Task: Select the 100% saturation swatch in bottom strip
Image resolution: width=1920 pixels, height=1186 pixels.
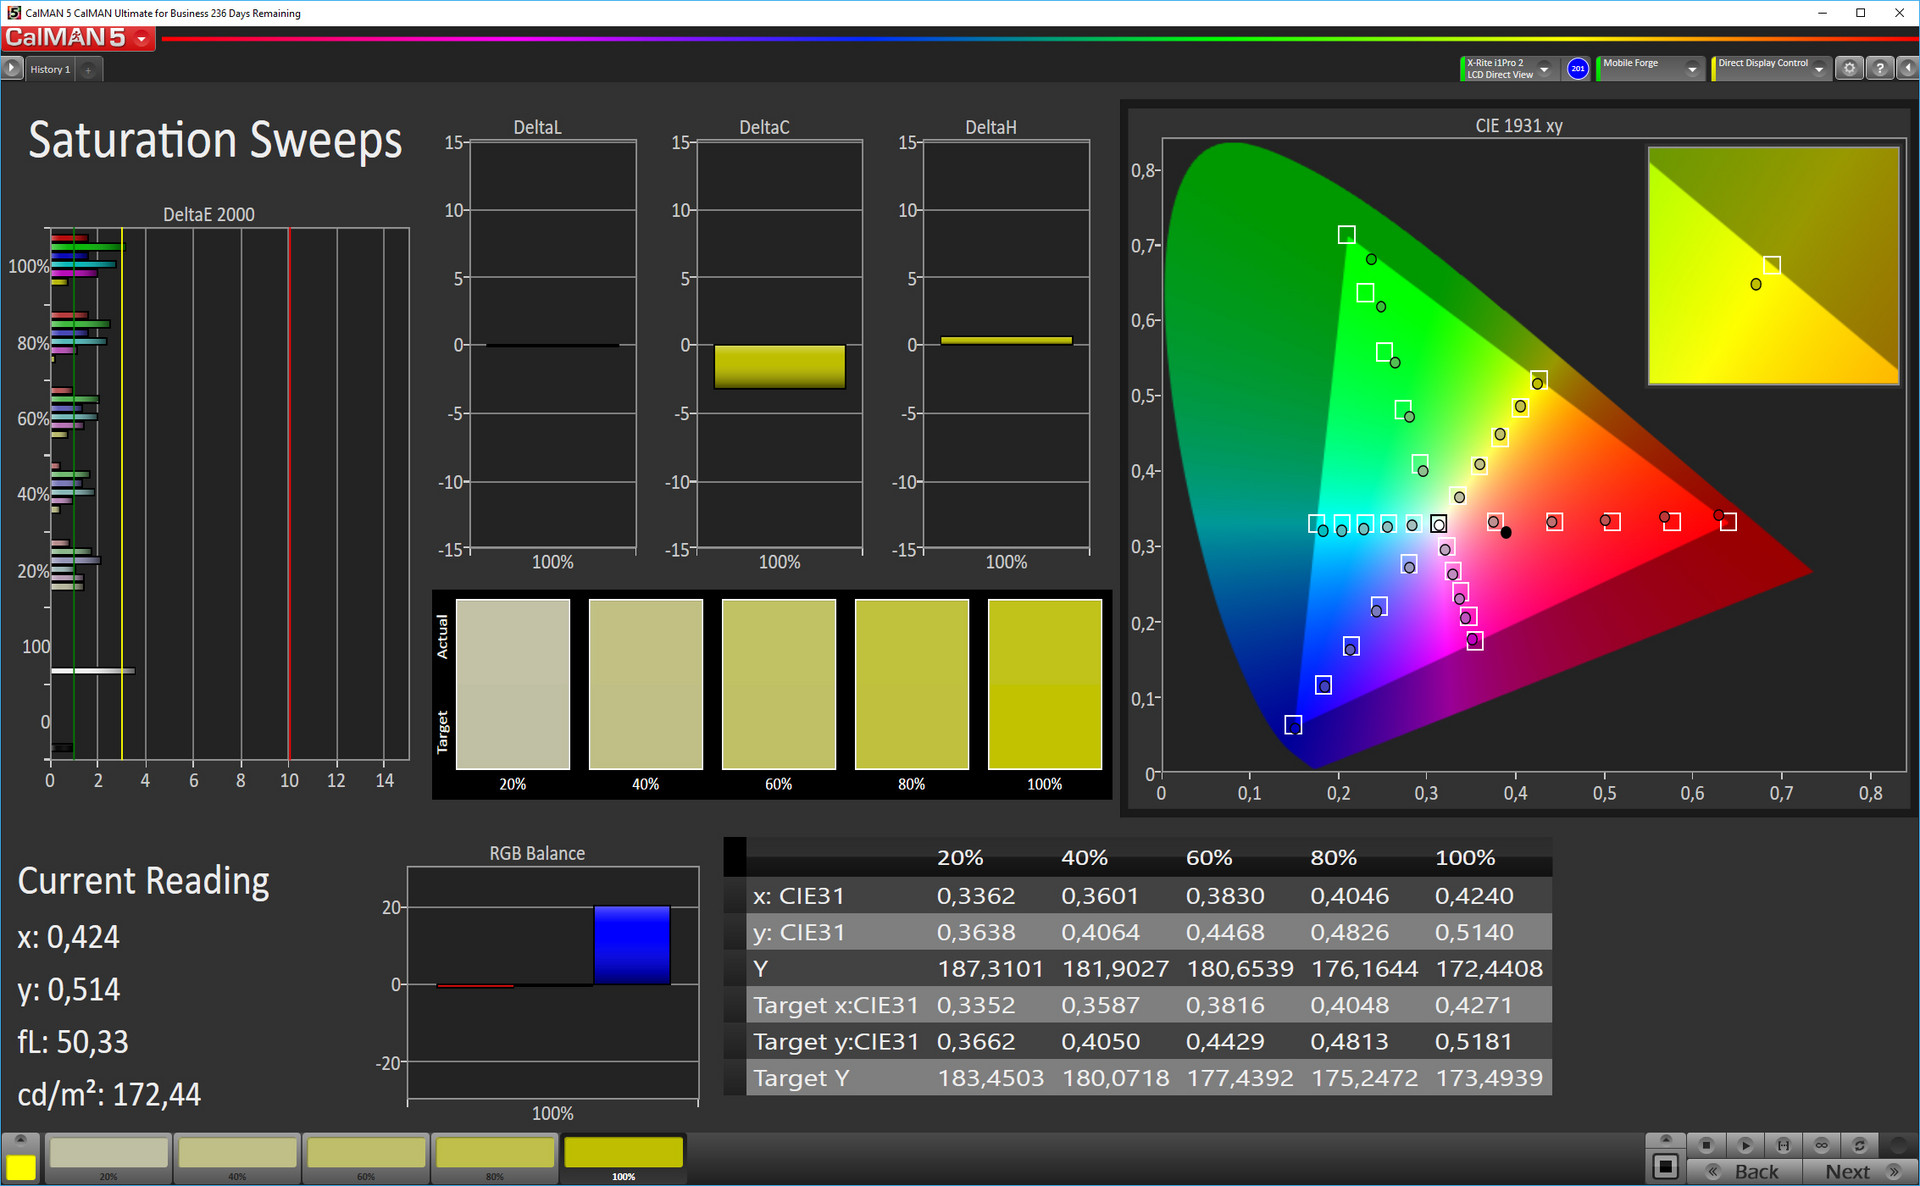Action: tap(624, 1158)
